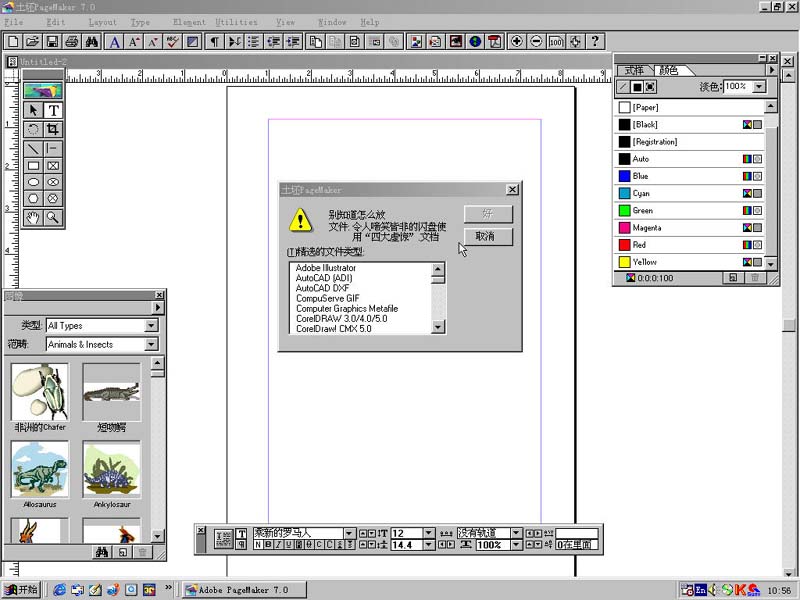Select the Rectangle tool in toolbox
Viewport: 800px width, 600px height.
click(x=33, y=166)
